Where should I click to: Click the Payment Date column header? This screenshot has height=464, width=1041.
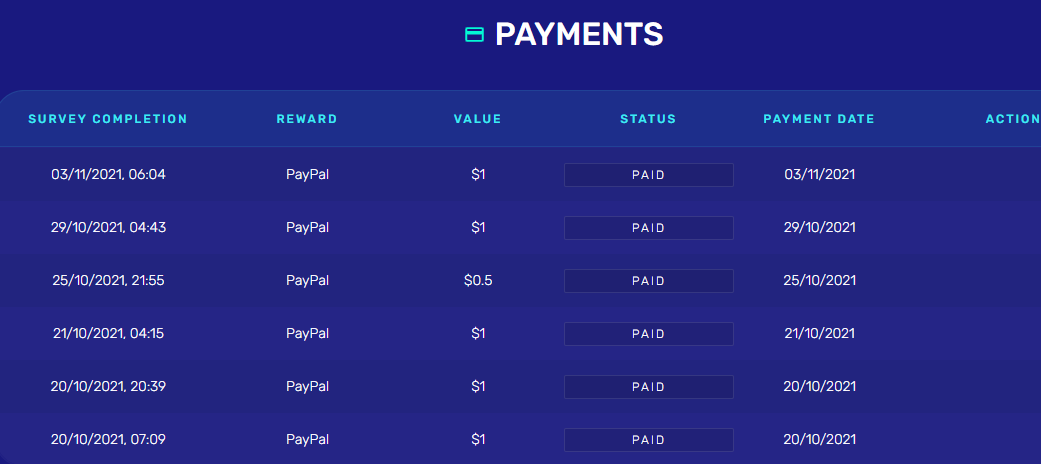pyautogui.click(x=819, y=119)
